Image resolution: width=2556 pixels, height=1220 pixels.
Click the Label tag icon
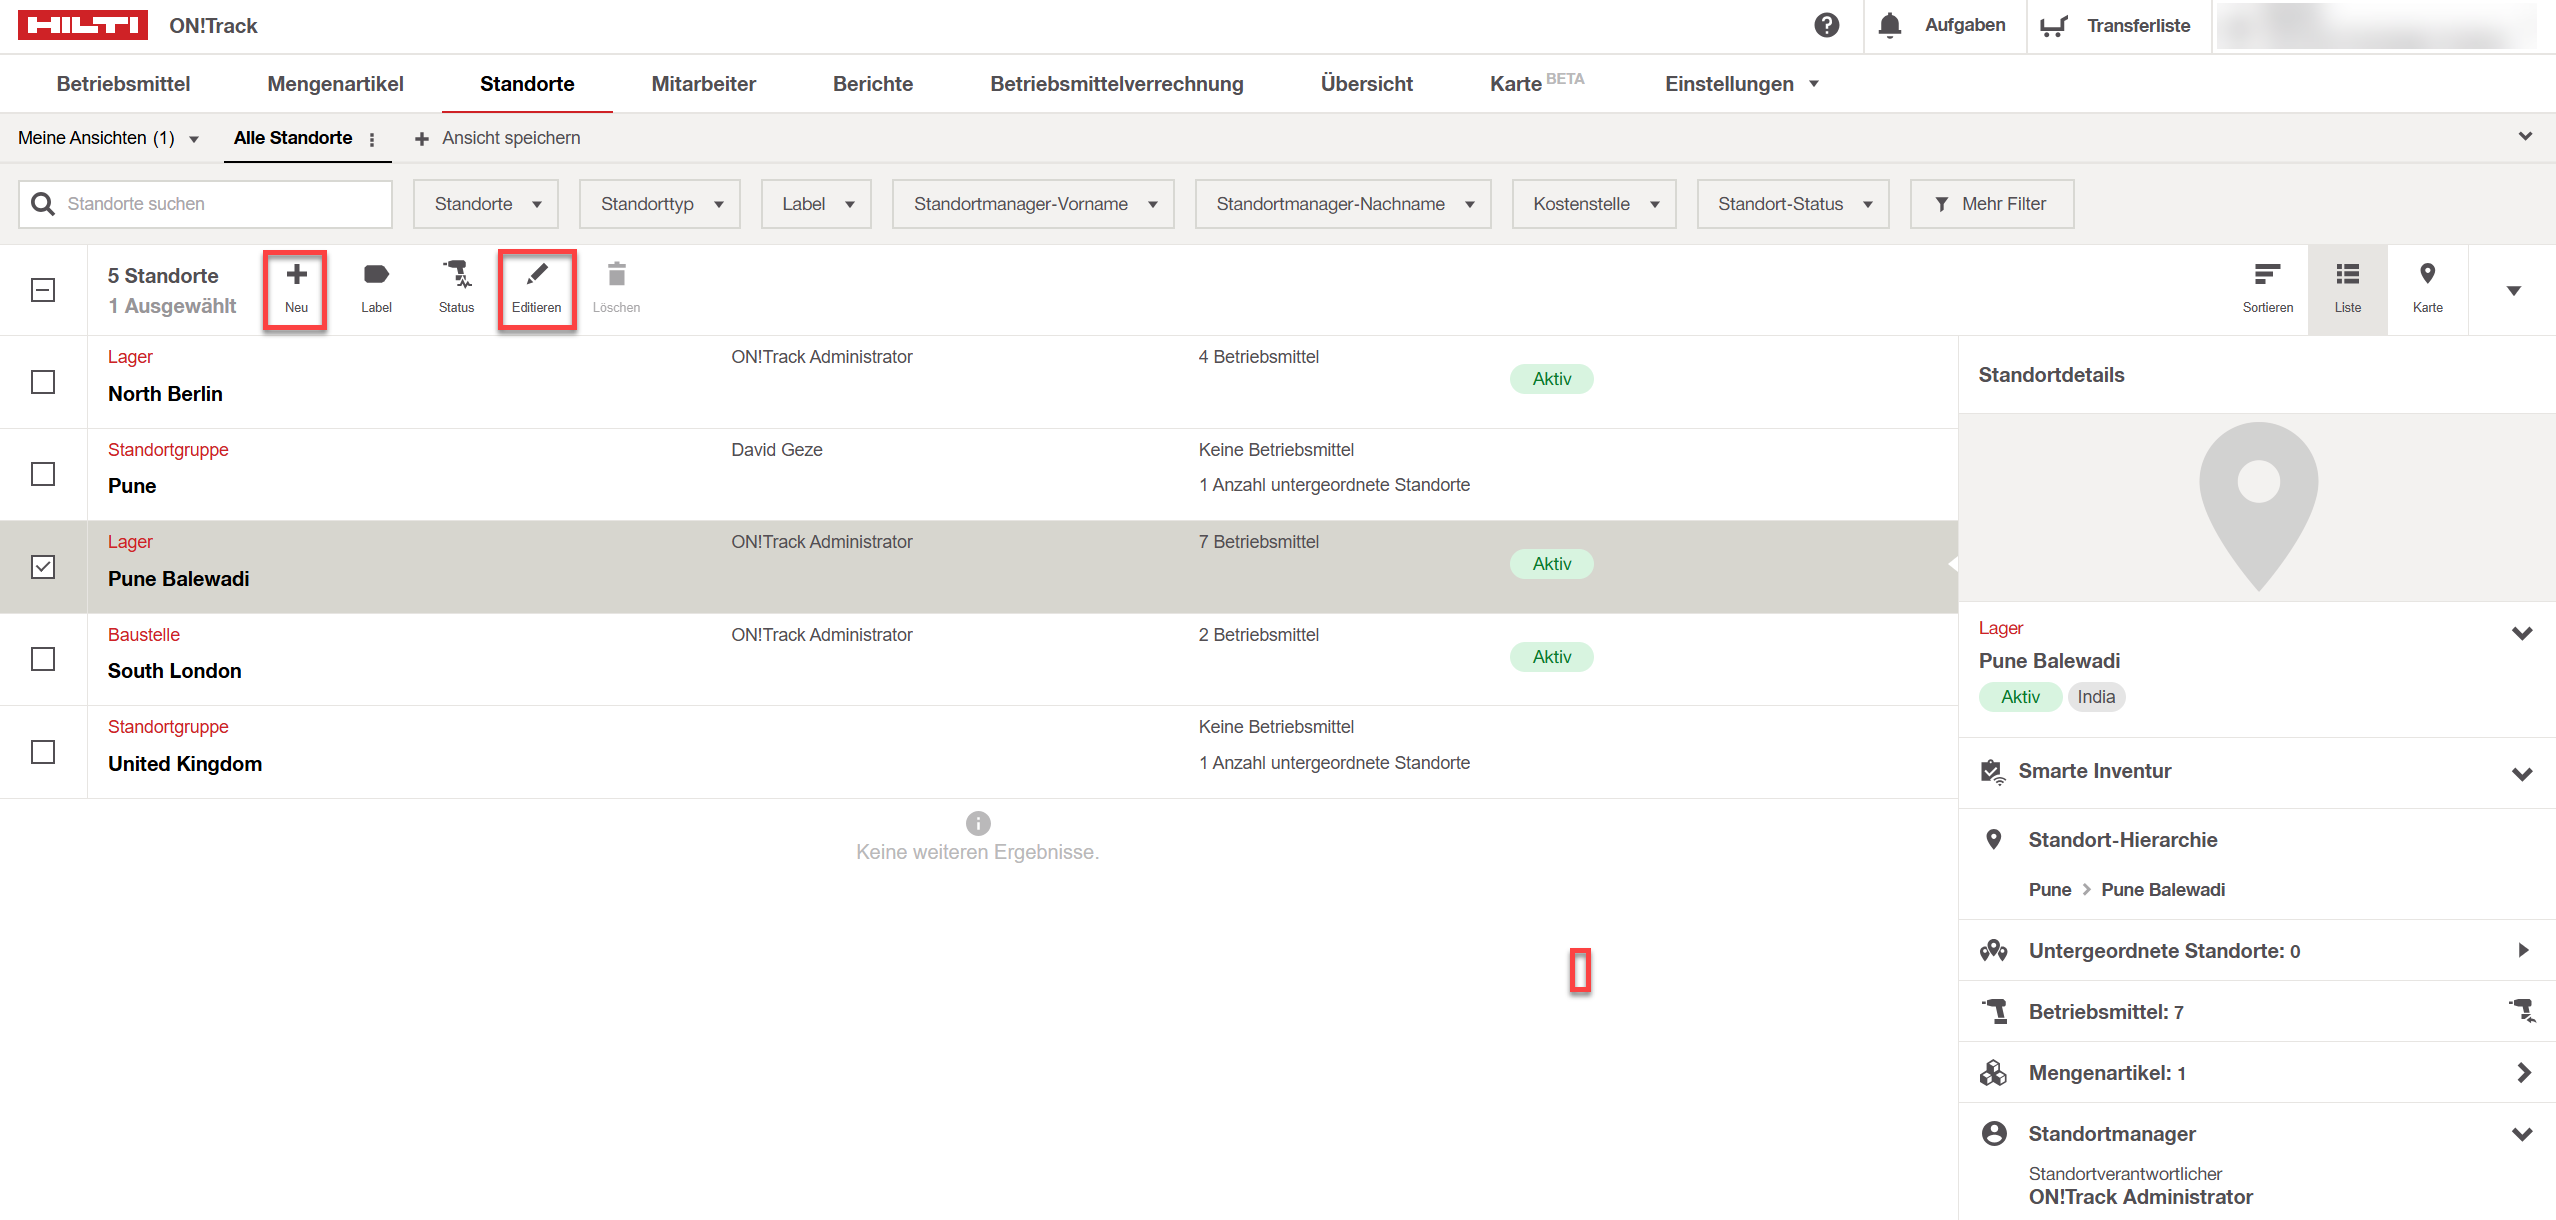[376, 275]
